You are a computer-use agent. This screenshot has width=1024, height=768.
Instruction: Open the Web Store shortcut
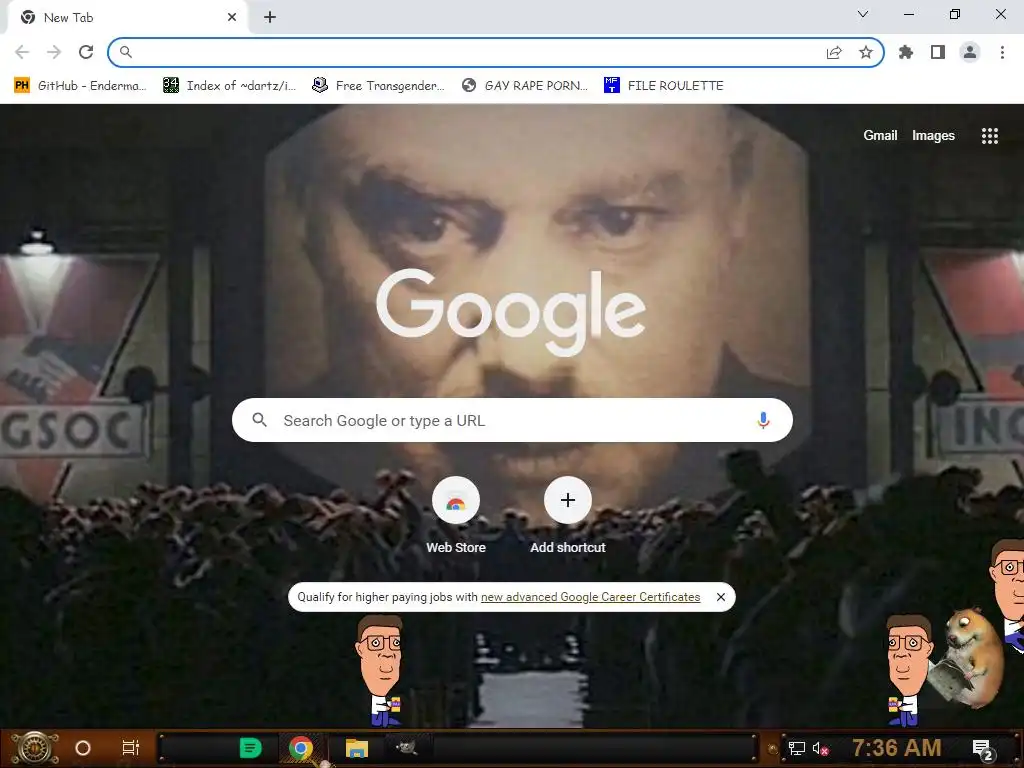coord(456,516)
